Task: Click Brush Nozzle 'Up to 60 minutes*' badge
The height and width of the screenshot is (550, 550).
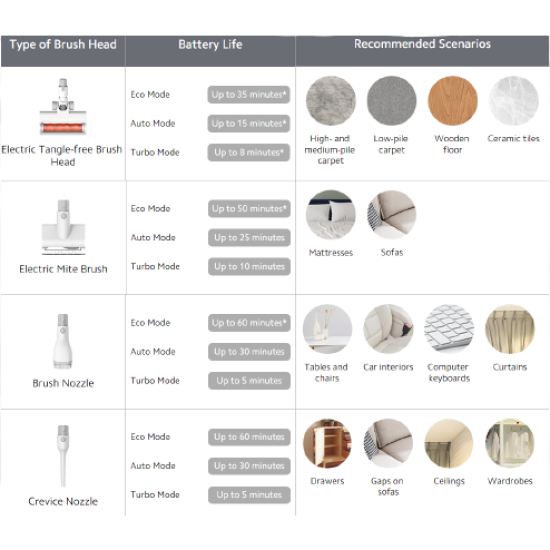Action: click(249, 323)
